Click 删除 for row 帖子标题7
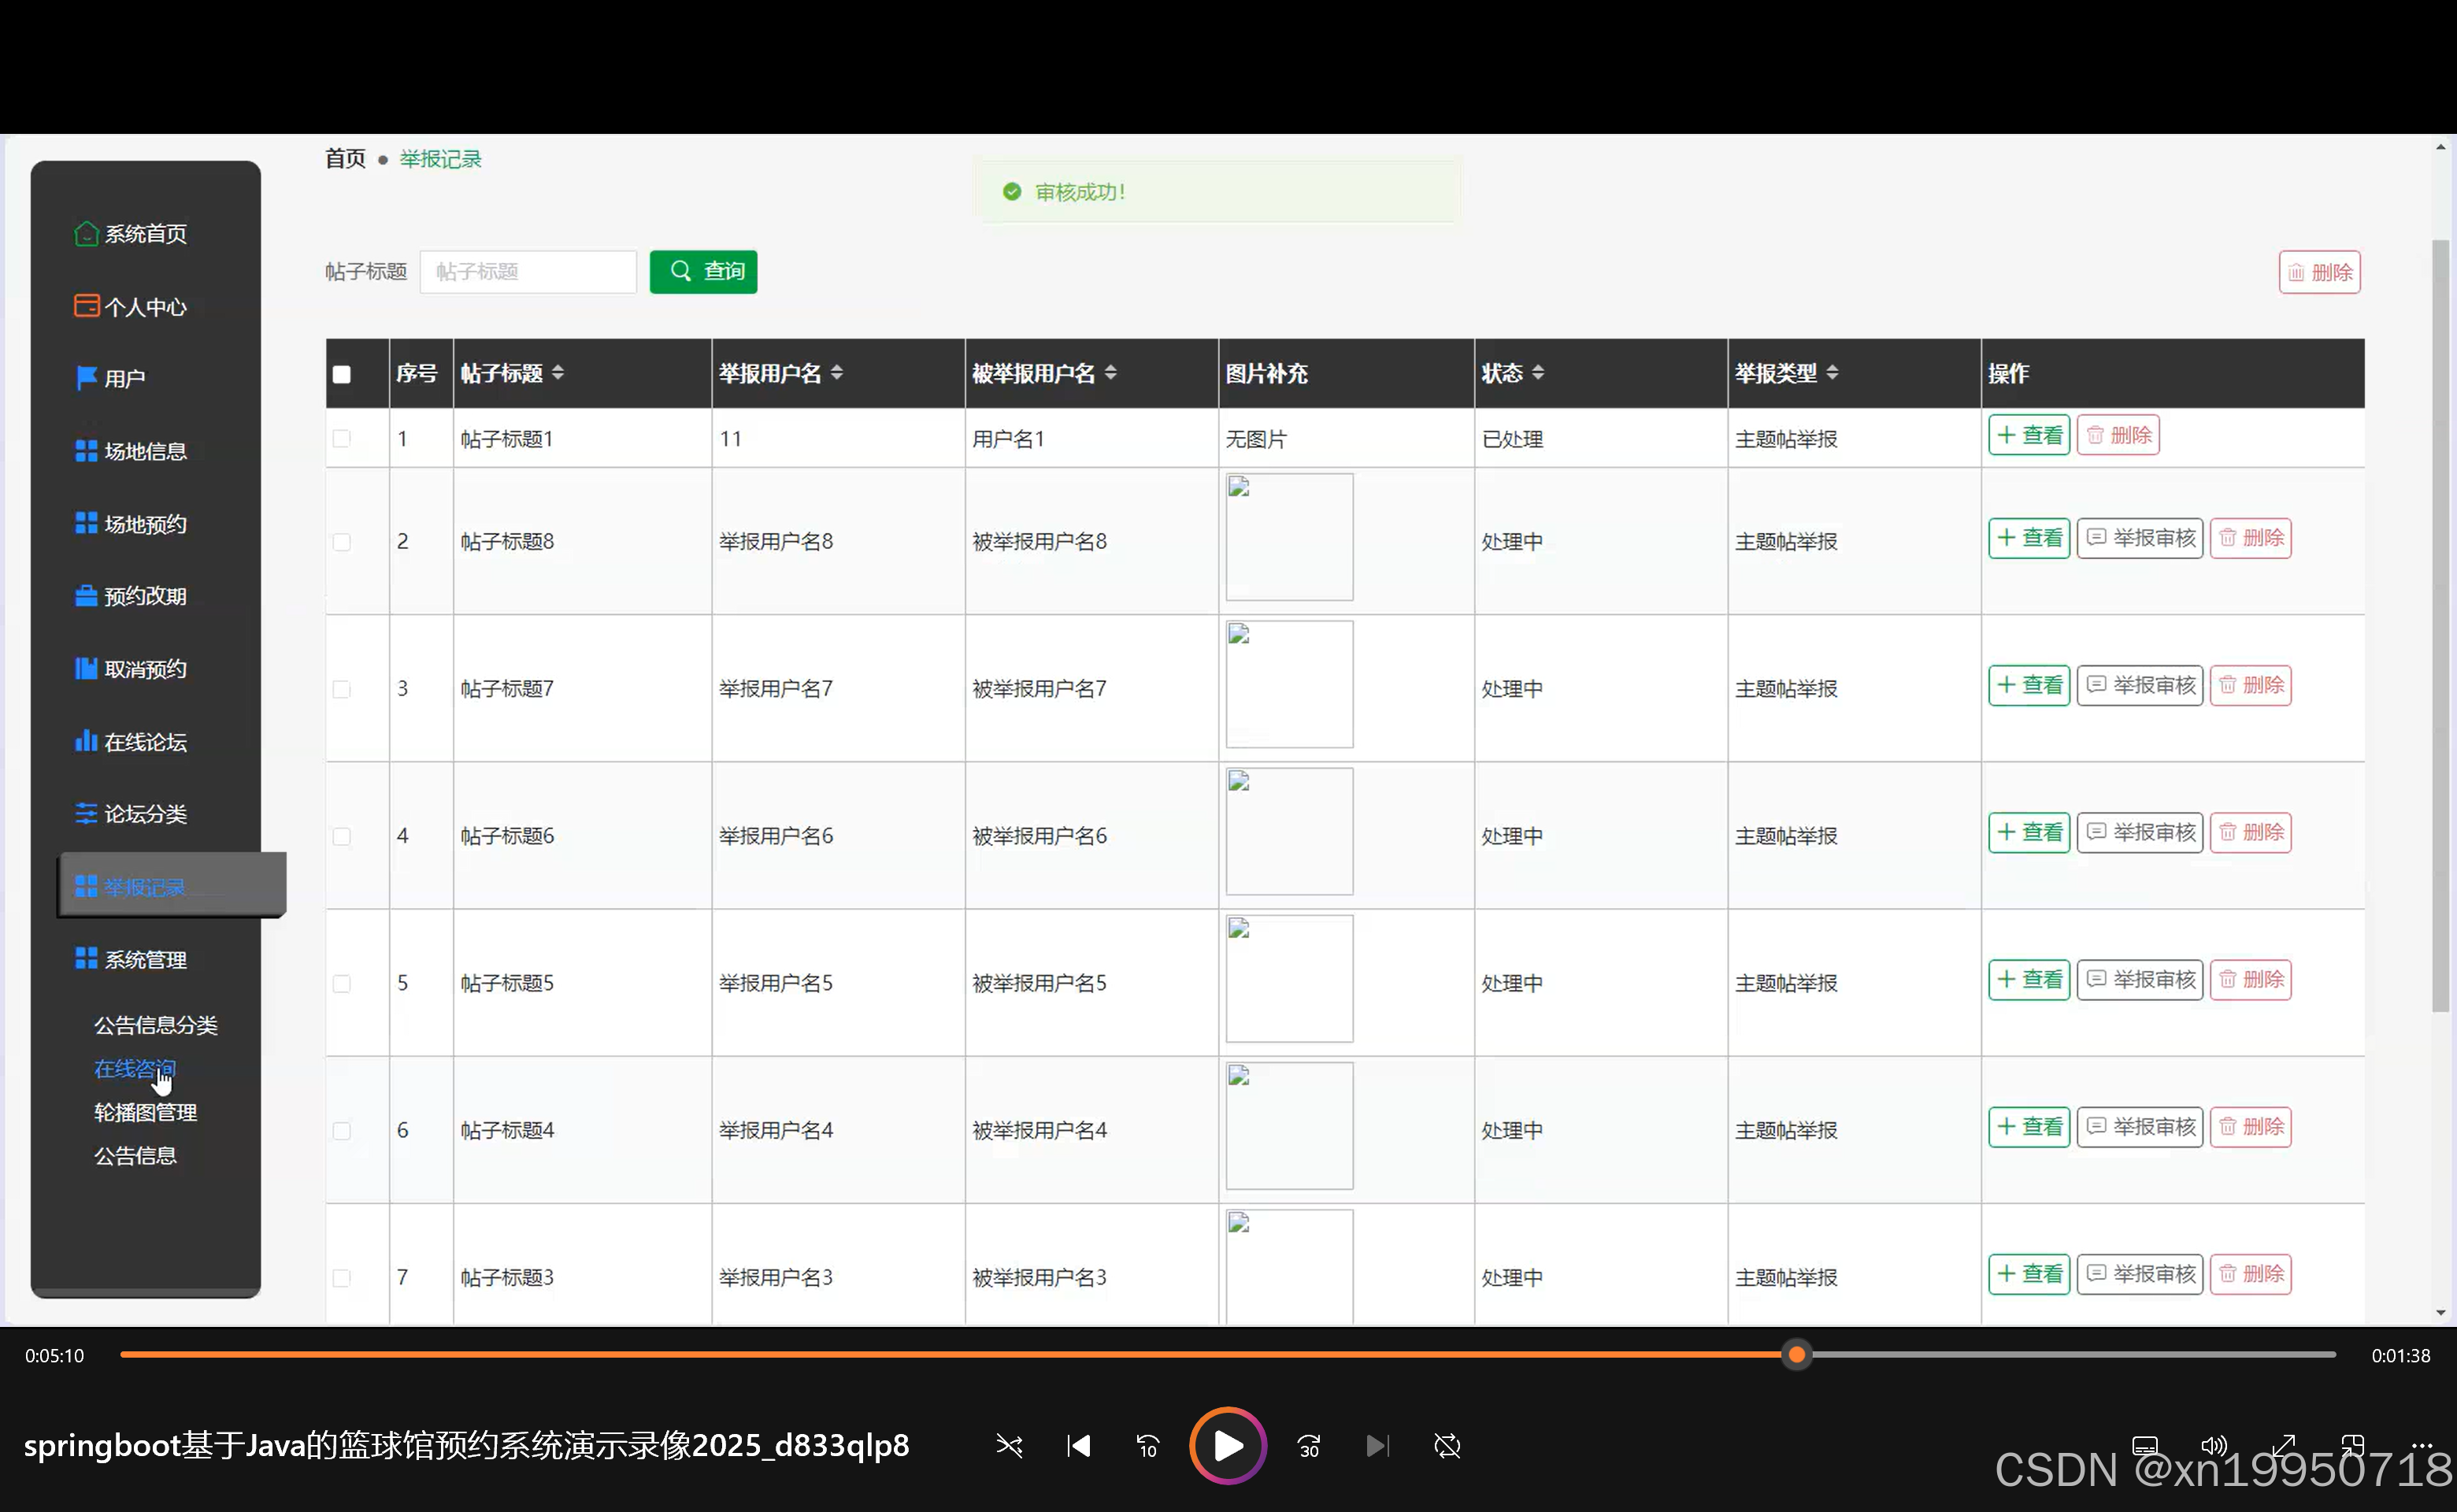Image resolution: width=2457 pixels, height=1512 pixels. pos(2250,685)
